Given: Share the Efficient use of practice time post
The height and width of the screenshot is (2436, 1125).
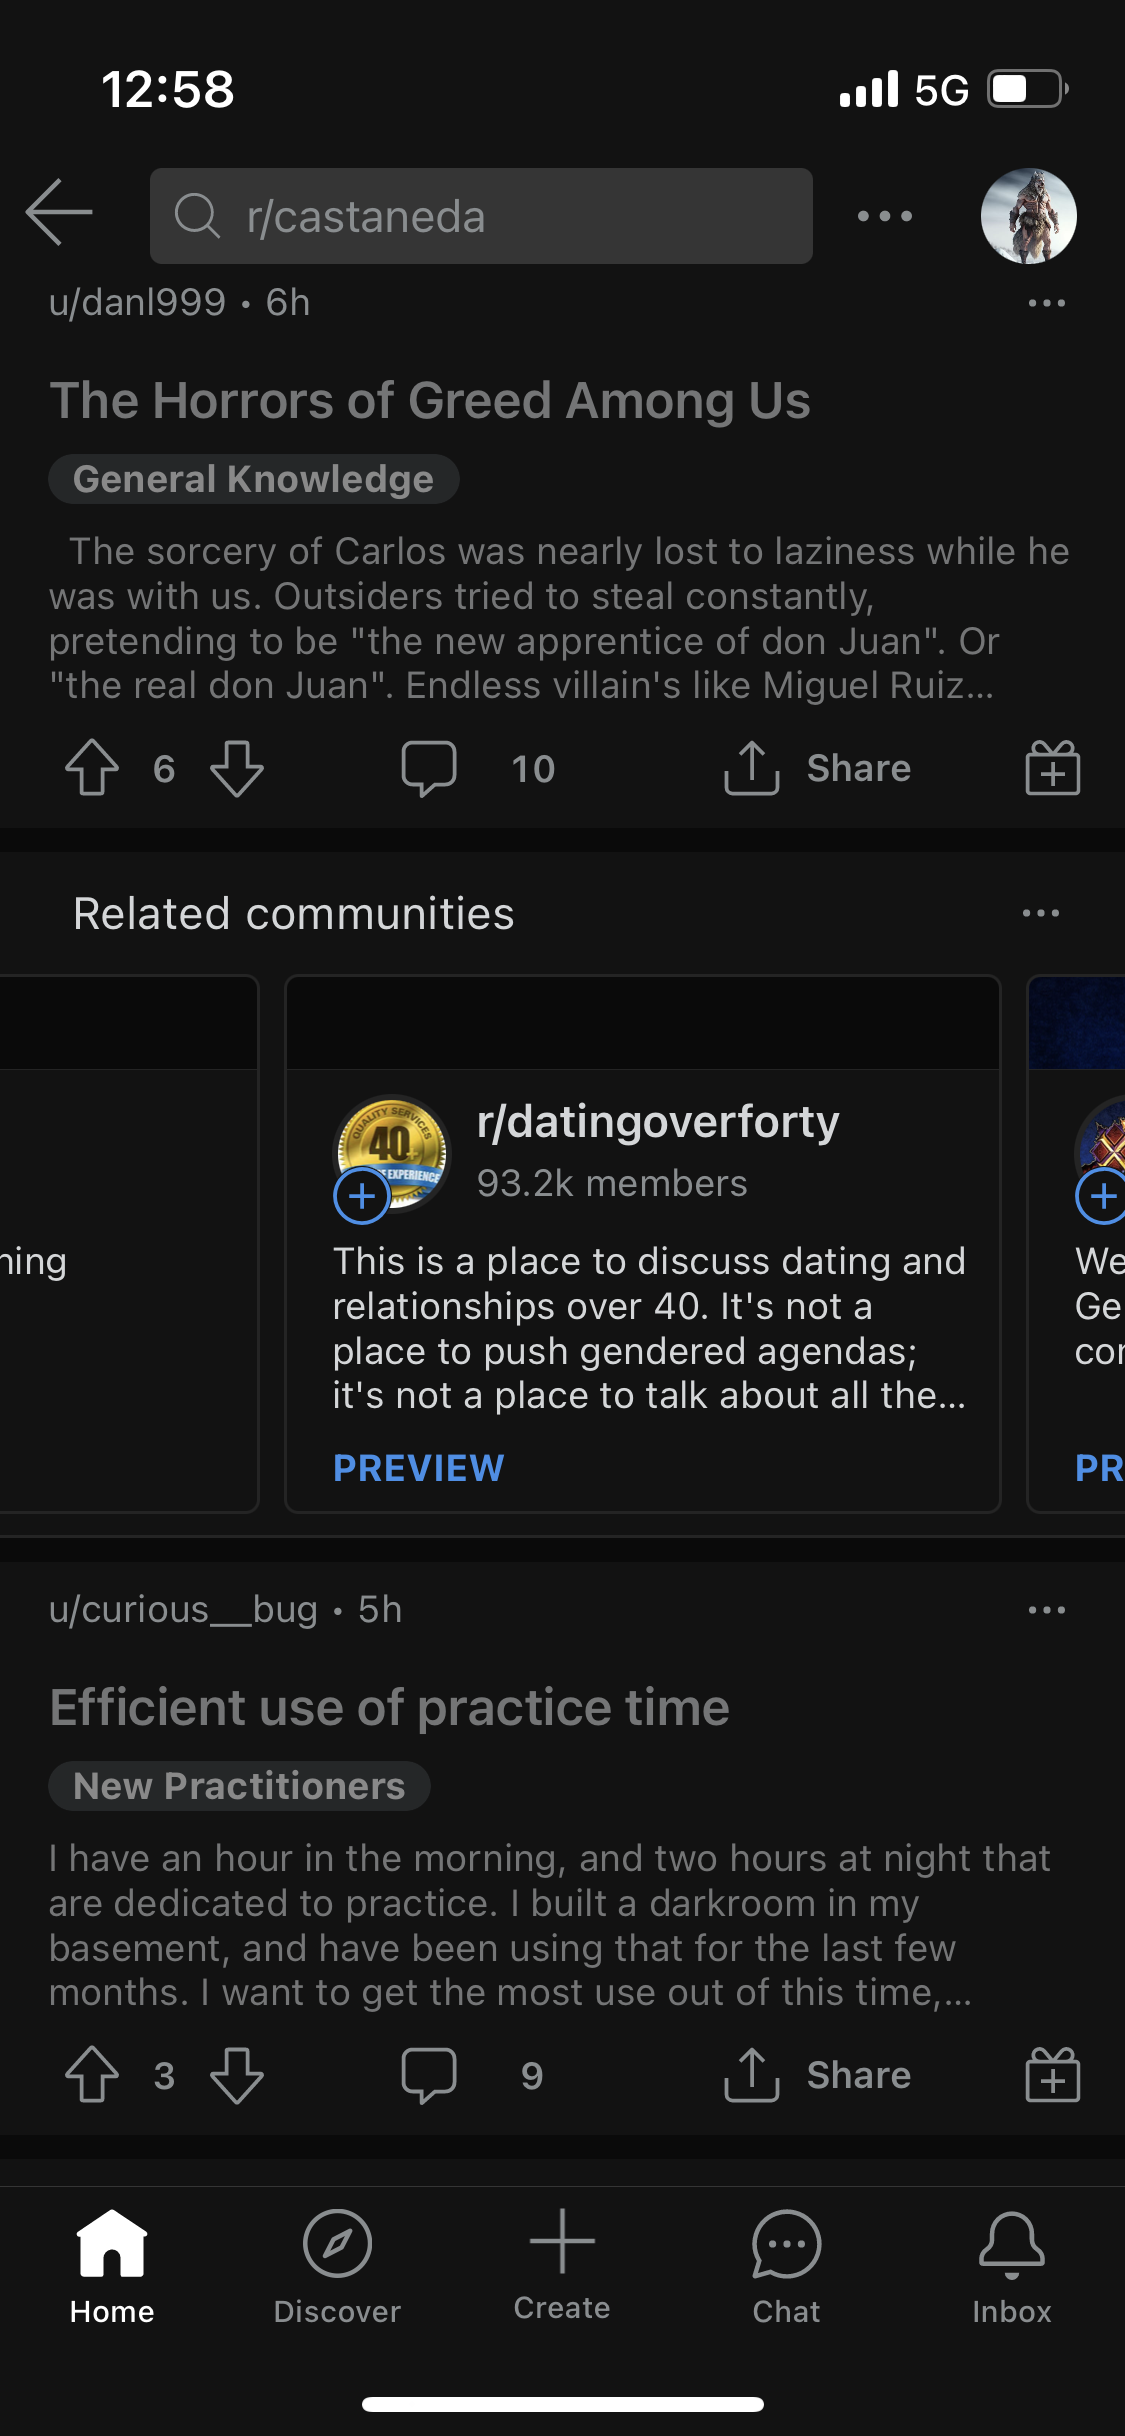Looking at the screenshot, I should [x=818, y=2075].
